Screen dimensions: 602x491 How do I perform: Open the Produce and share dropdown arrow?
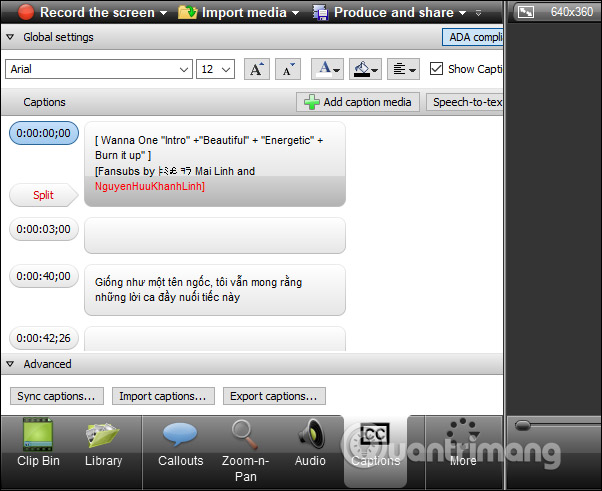click(x=463, y=13)
